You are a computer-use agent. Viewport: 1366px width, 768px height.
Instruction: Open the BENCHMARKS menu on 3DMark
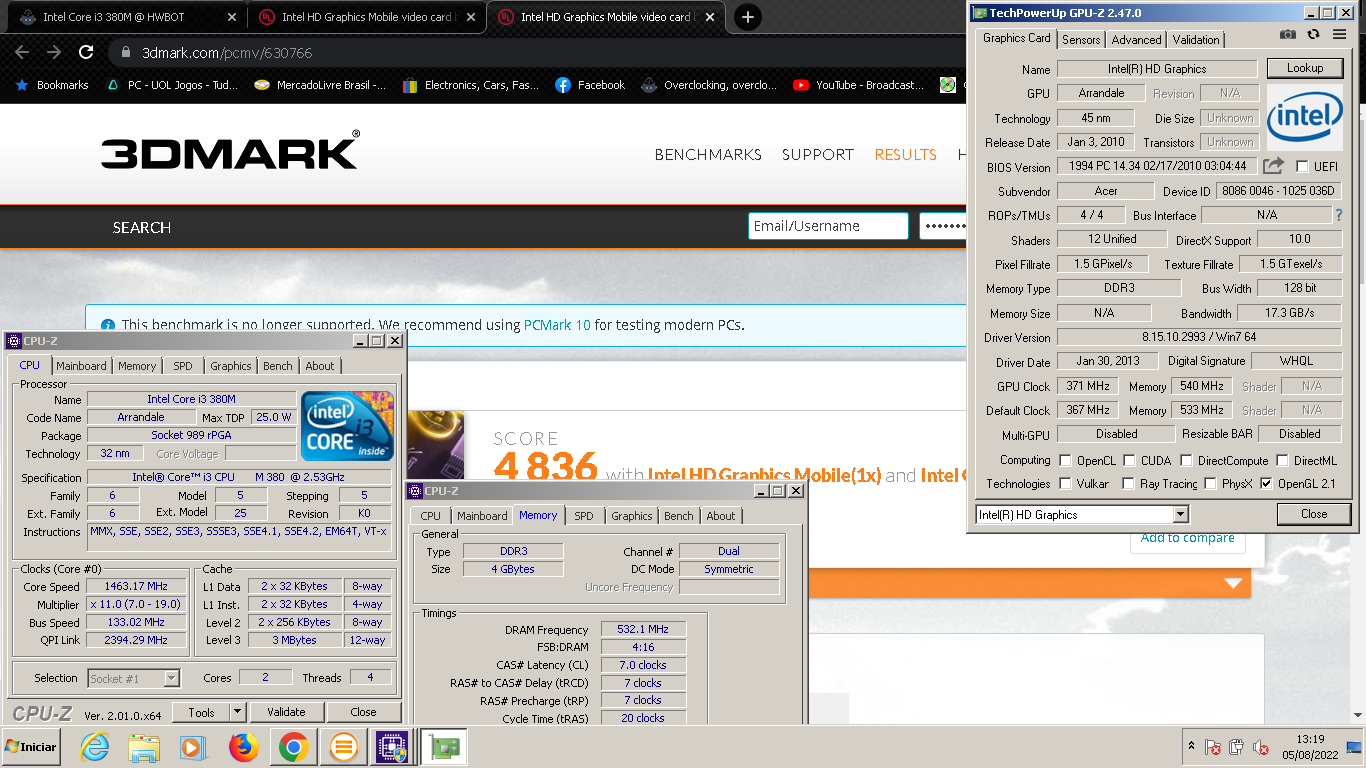[x=708, y=154]
